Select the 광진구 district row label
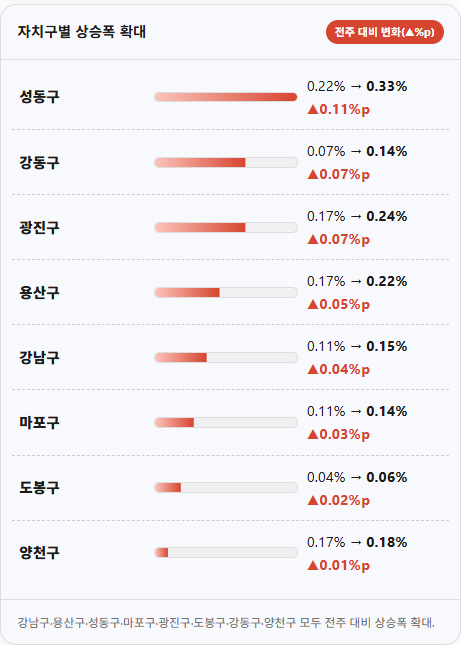 [39, 227]
